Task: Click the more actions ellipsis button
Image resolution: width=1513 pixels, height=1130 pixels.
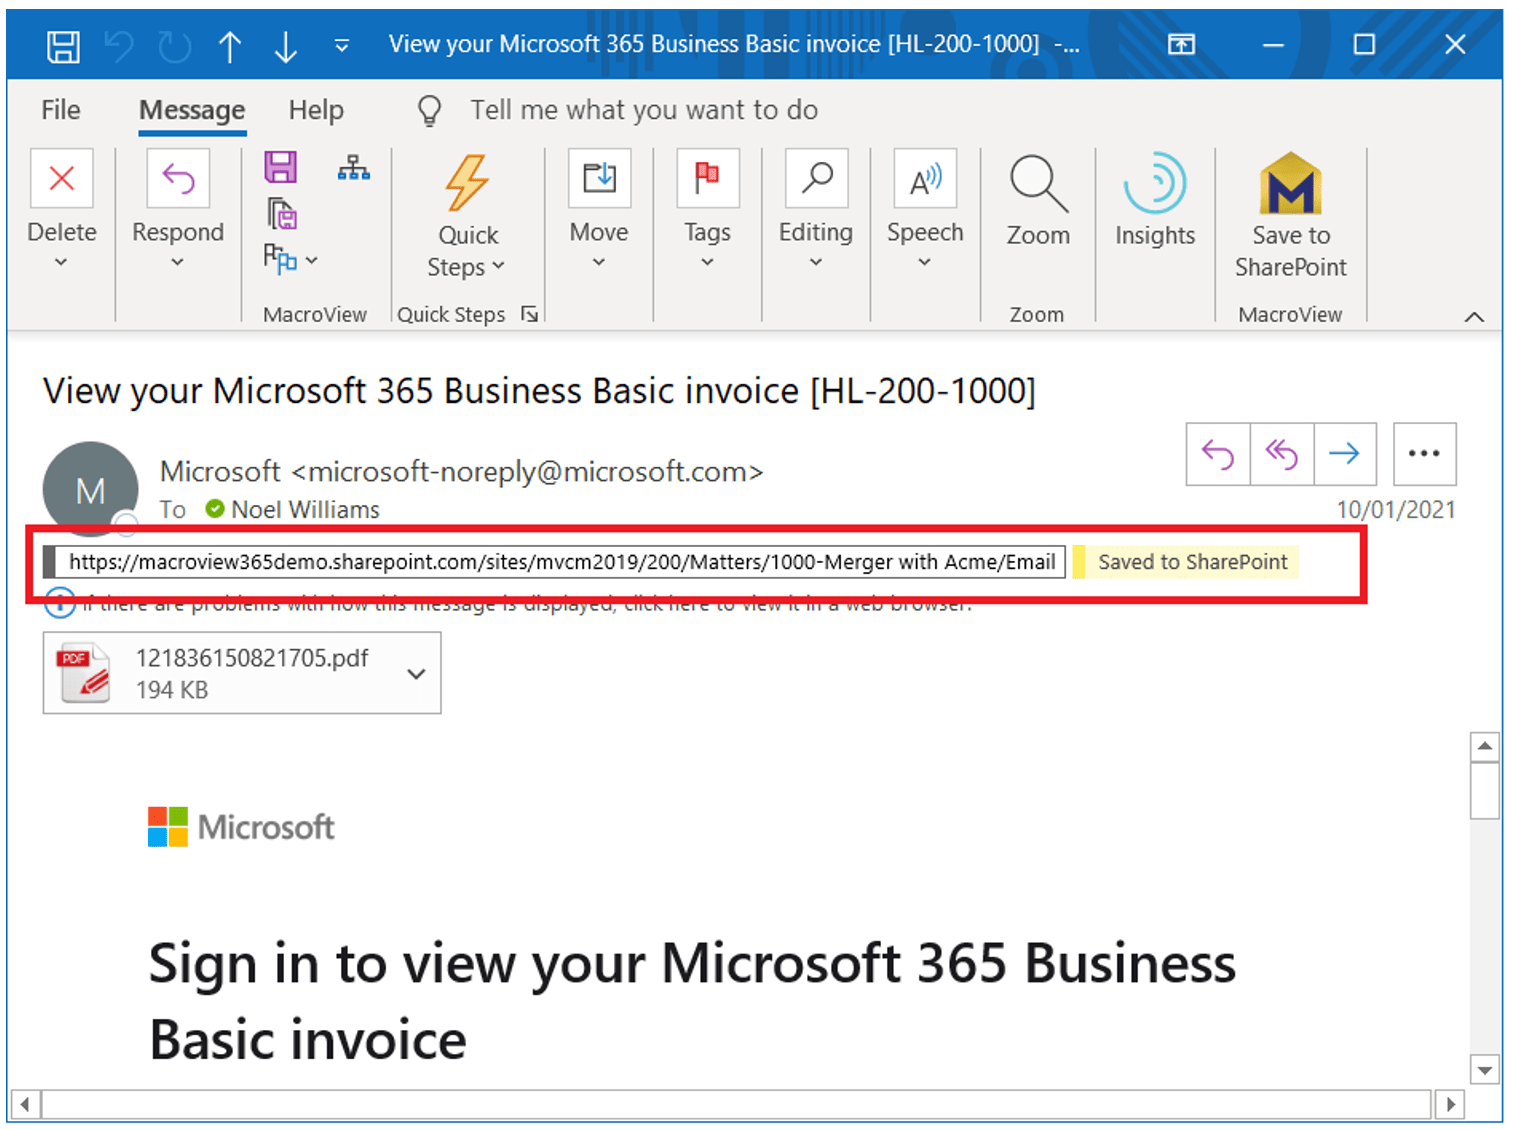Action: 1424,453
